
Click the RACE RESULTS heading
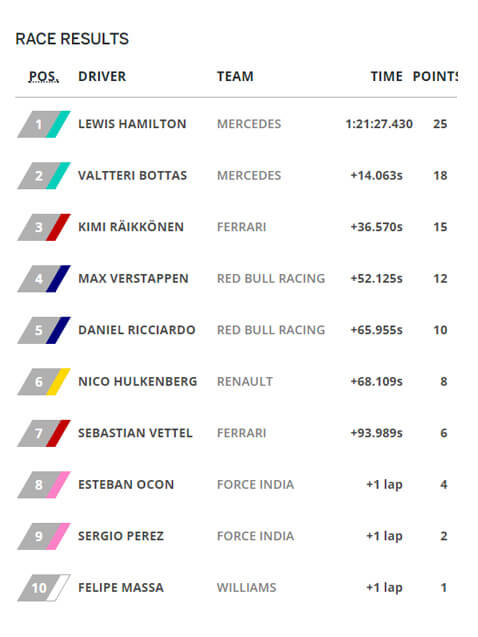[x=72, y=39]
